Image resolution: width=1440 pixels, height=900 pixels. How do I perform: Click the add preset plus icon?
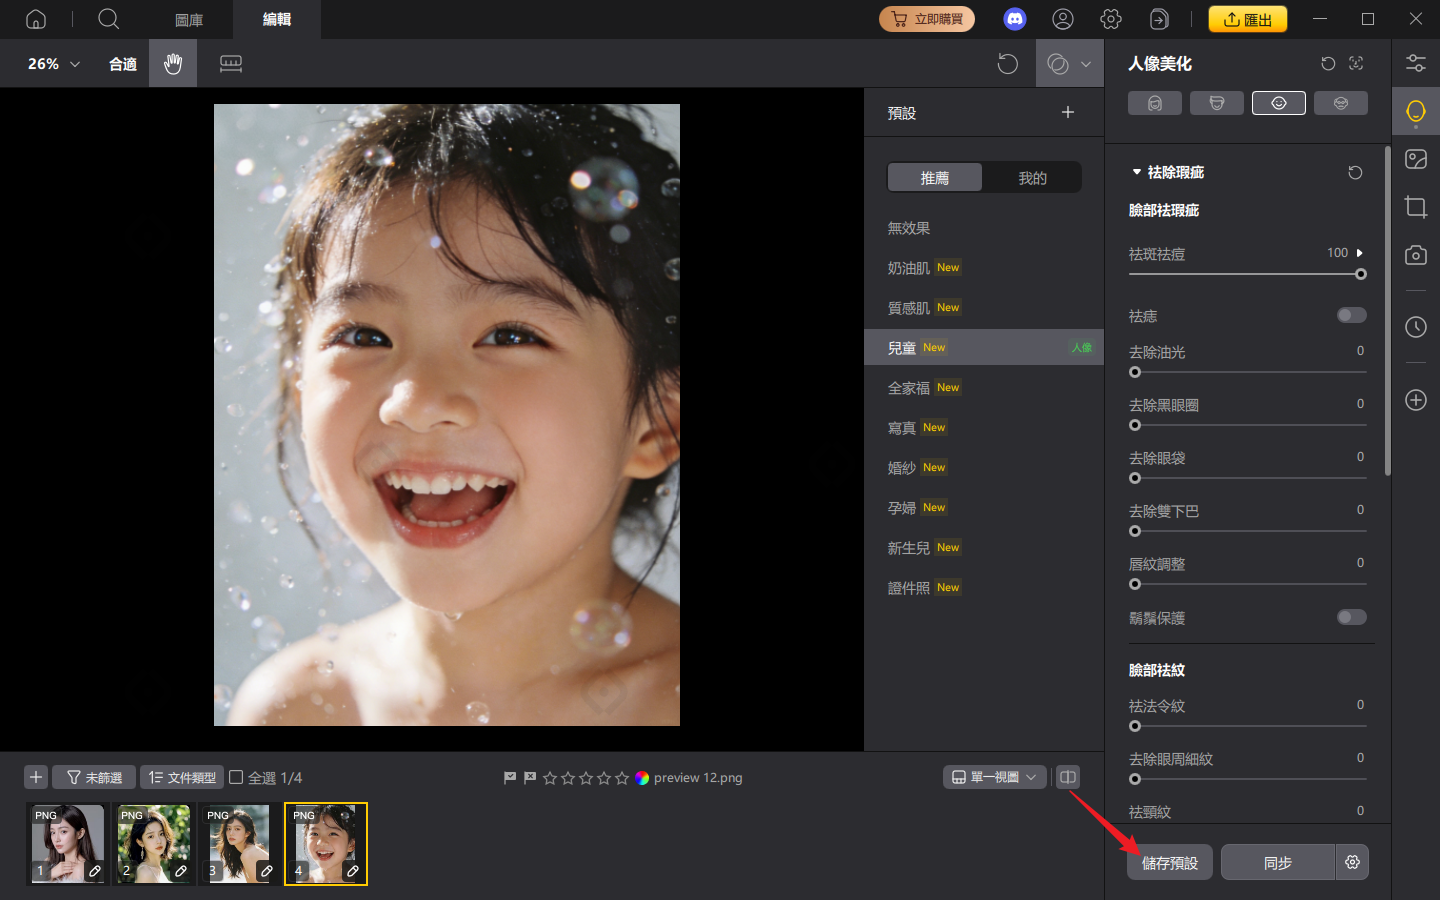[x=1068, y=112]
